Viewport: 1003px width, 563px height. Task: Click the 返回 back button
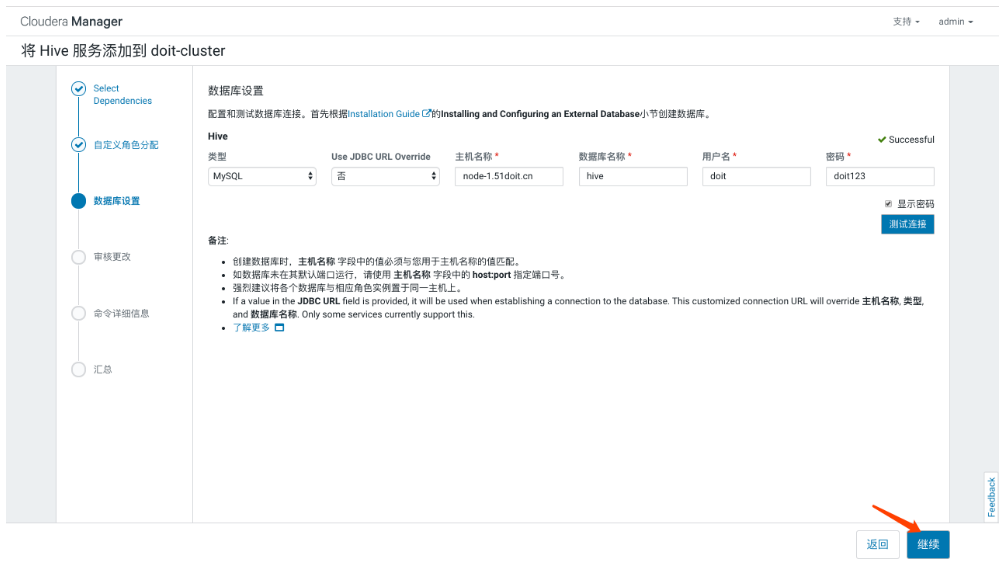tap(878, 544)
